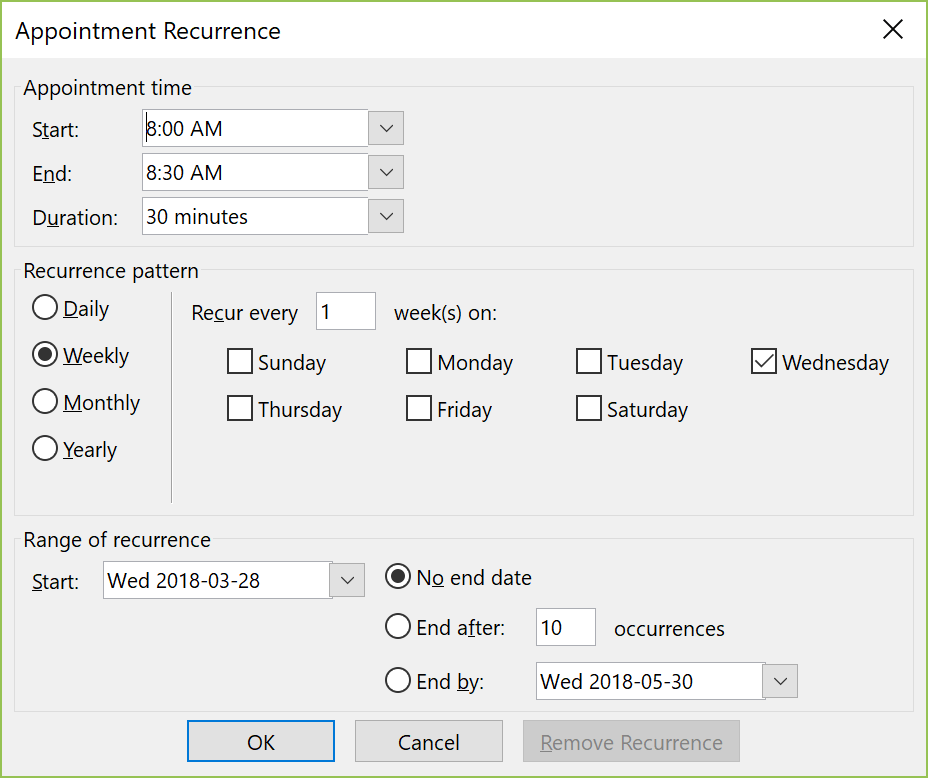Viewport: 928px width, 778px height.
Task: Switch to Yearly recurrence
Action: [x=44, y=449]
